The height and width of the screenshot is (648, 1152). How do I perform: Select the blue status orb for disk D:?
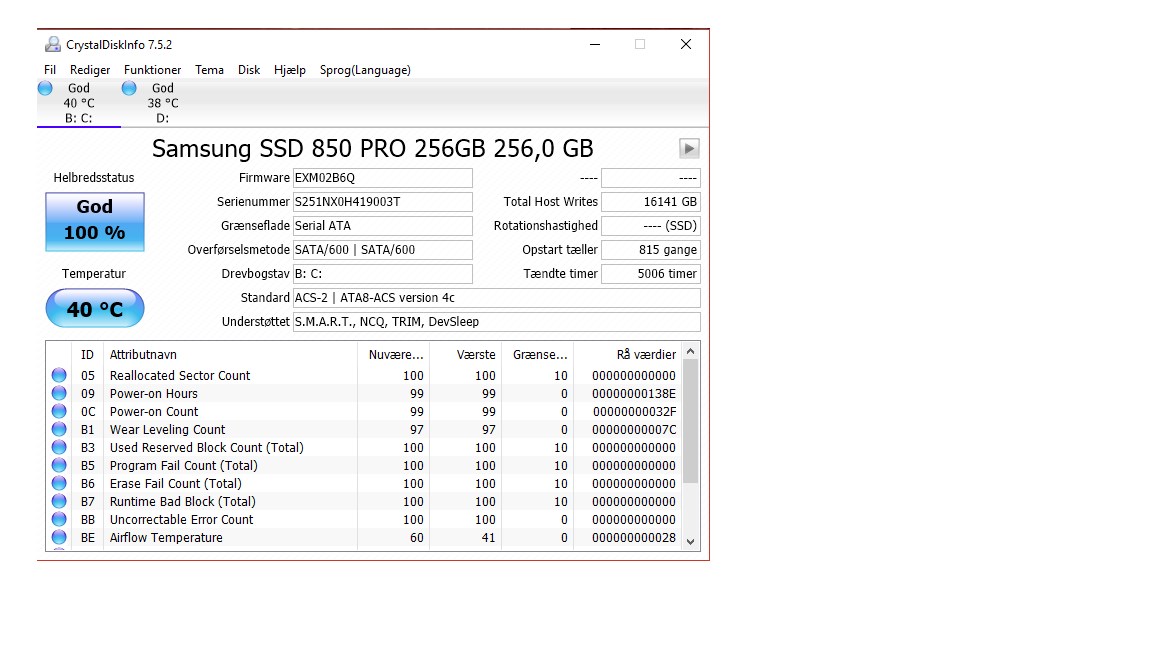(x=129, y=88)
